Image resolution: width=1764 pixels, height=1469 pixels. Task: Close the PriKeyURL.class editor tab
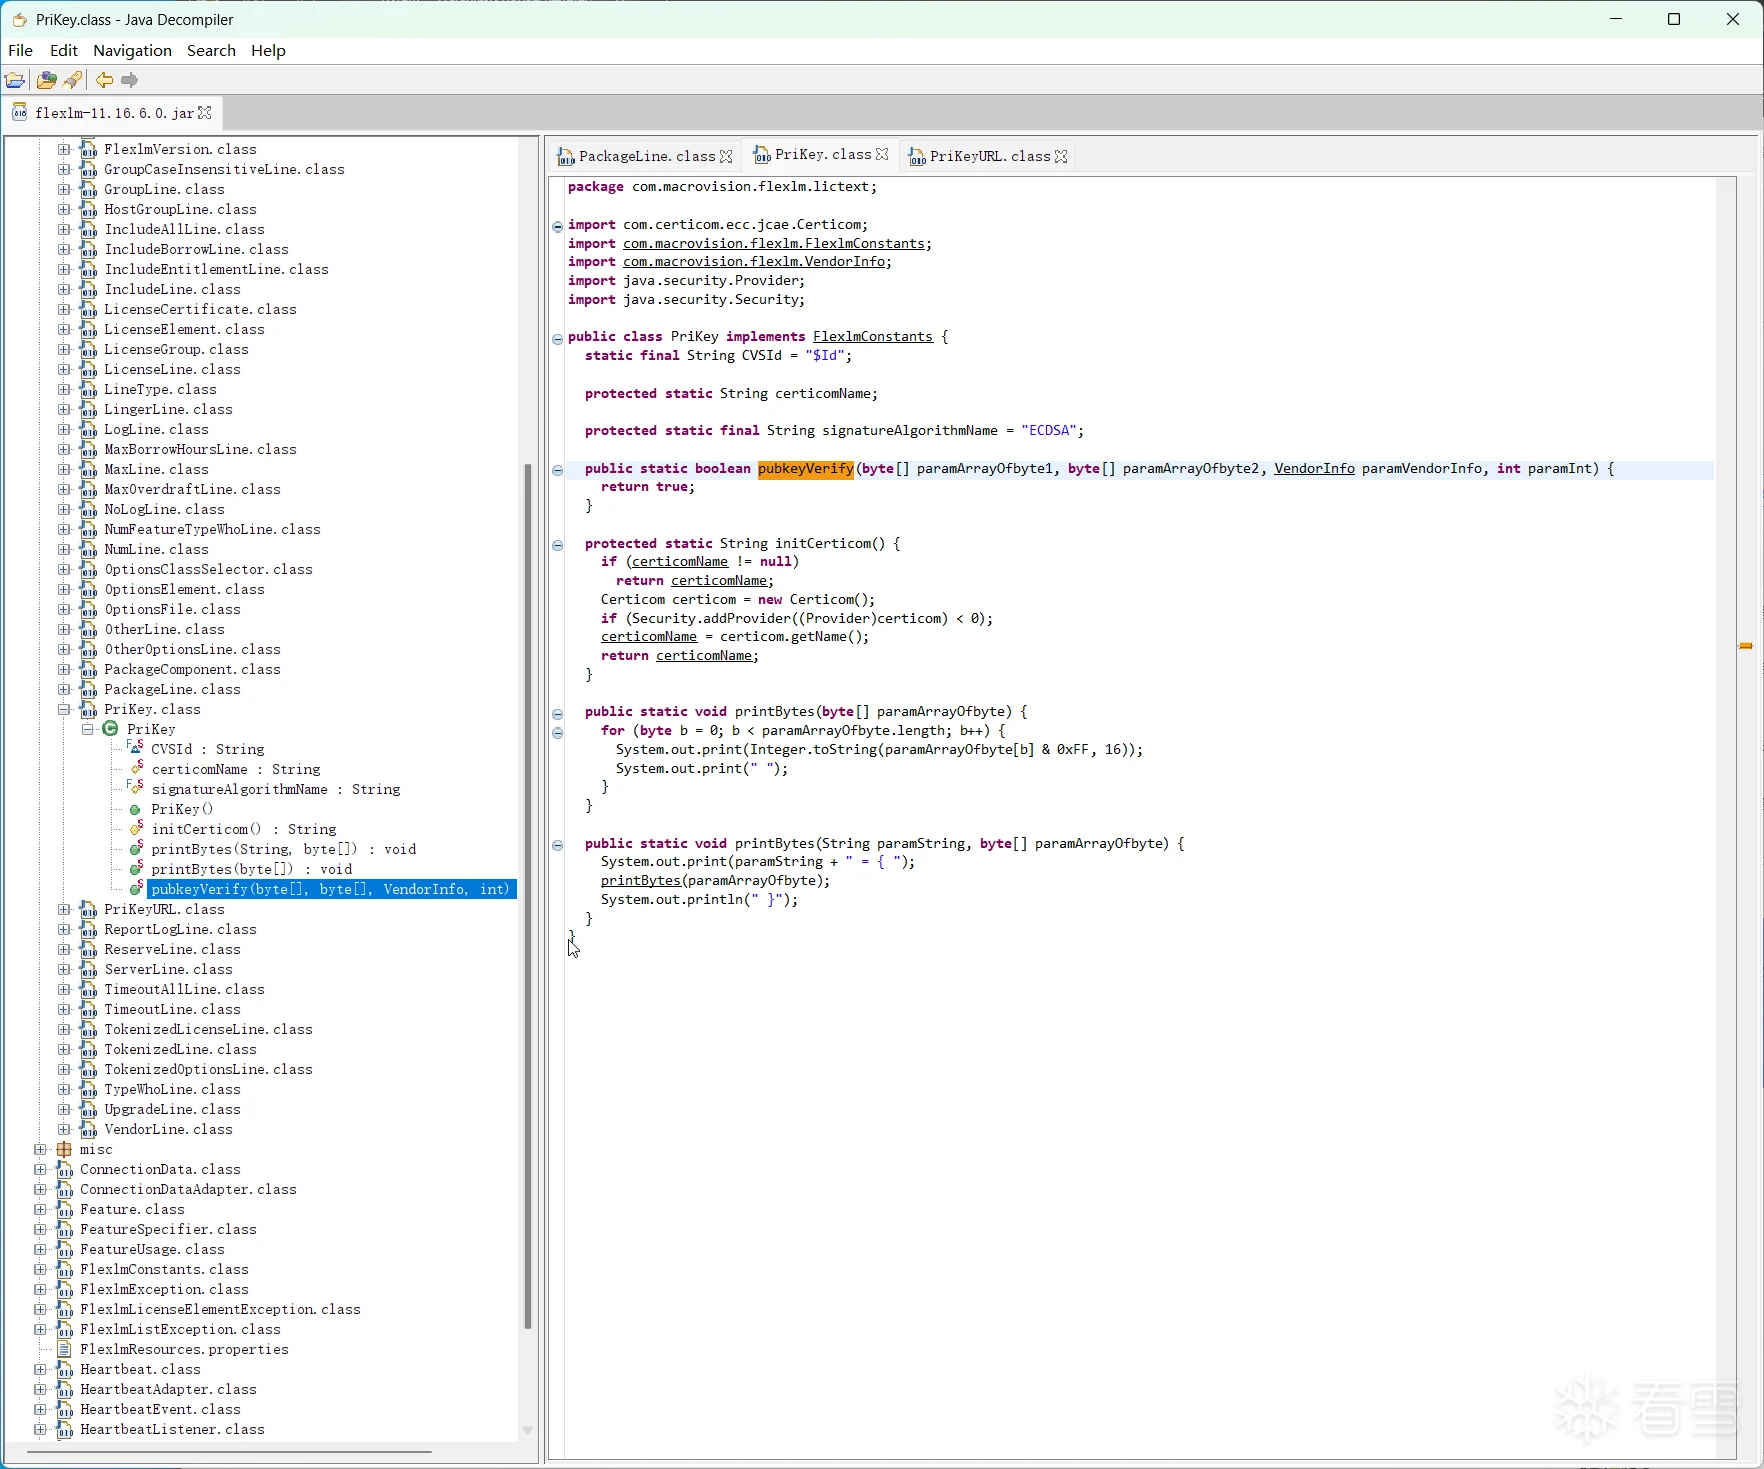pos(1062,156)
